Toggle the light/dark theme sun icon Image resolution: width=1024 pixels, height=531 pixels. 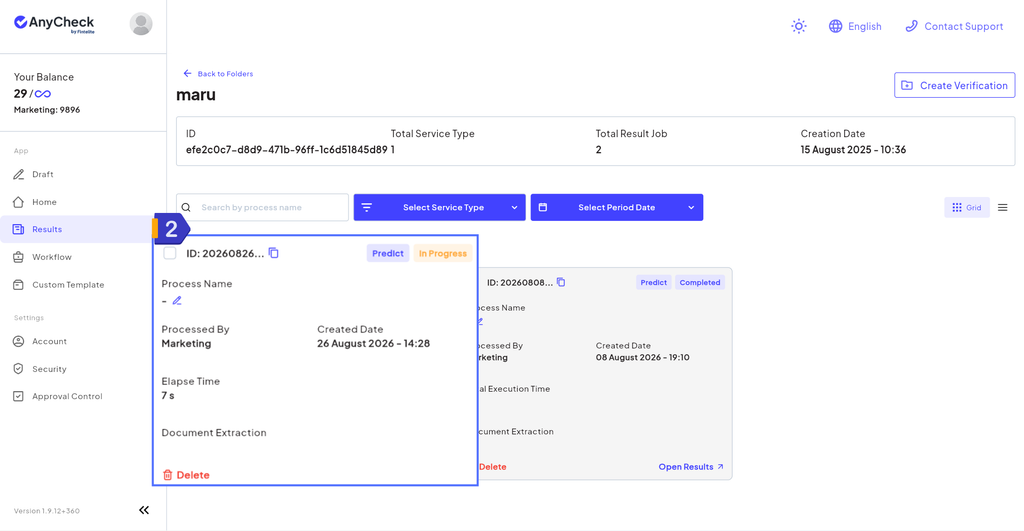tap(798, 26)
